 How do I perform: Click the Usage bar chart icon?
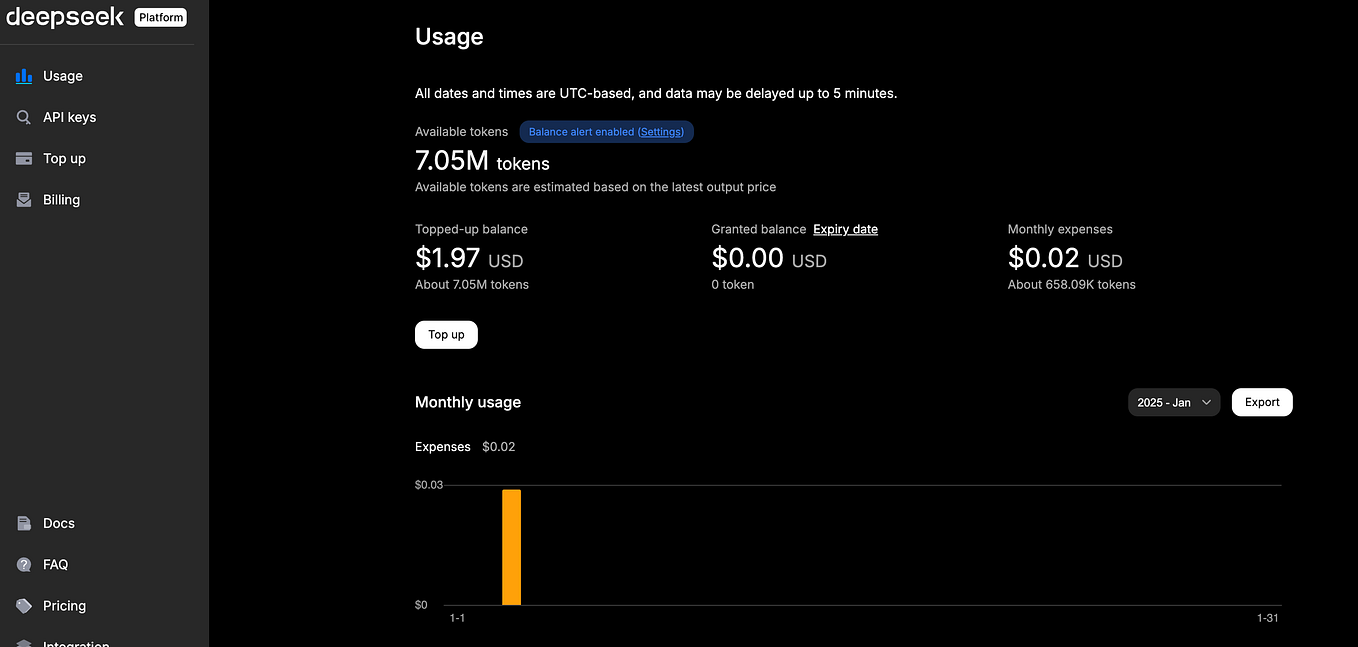[x=24, y=76]
